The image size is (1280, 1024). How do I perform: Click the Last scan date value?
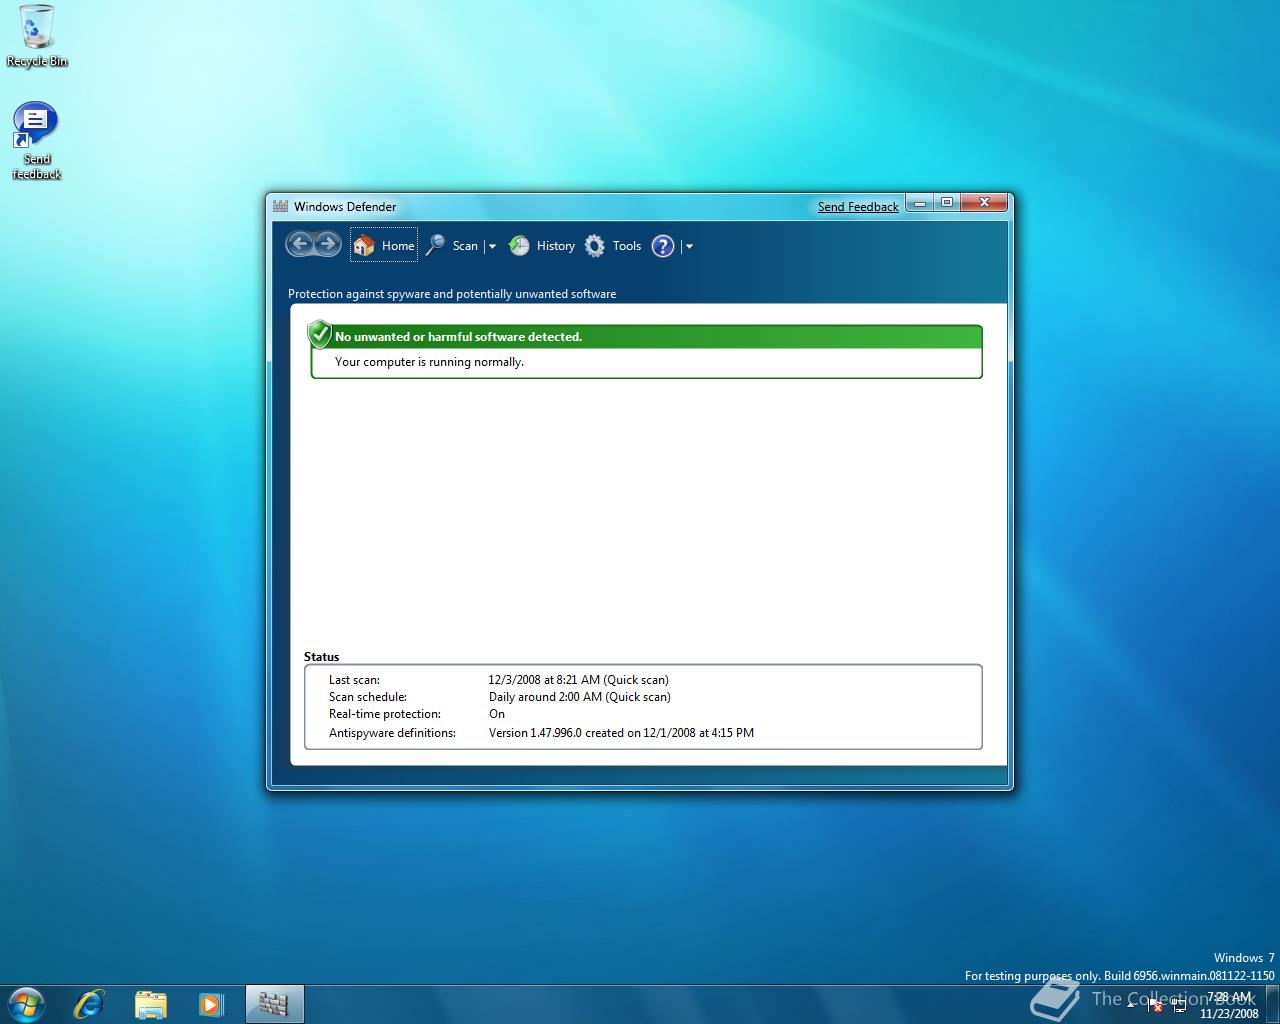pos(578,680)
